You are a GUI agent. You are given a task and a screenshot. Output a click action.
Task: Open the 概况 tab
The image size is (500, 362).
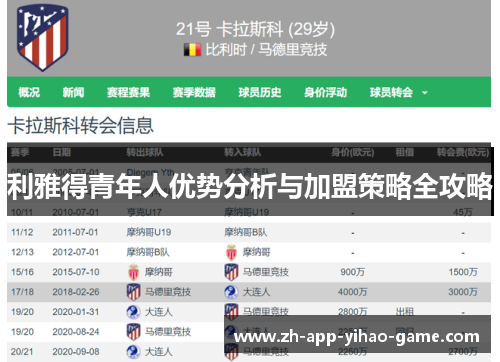(x=29, y=92)
